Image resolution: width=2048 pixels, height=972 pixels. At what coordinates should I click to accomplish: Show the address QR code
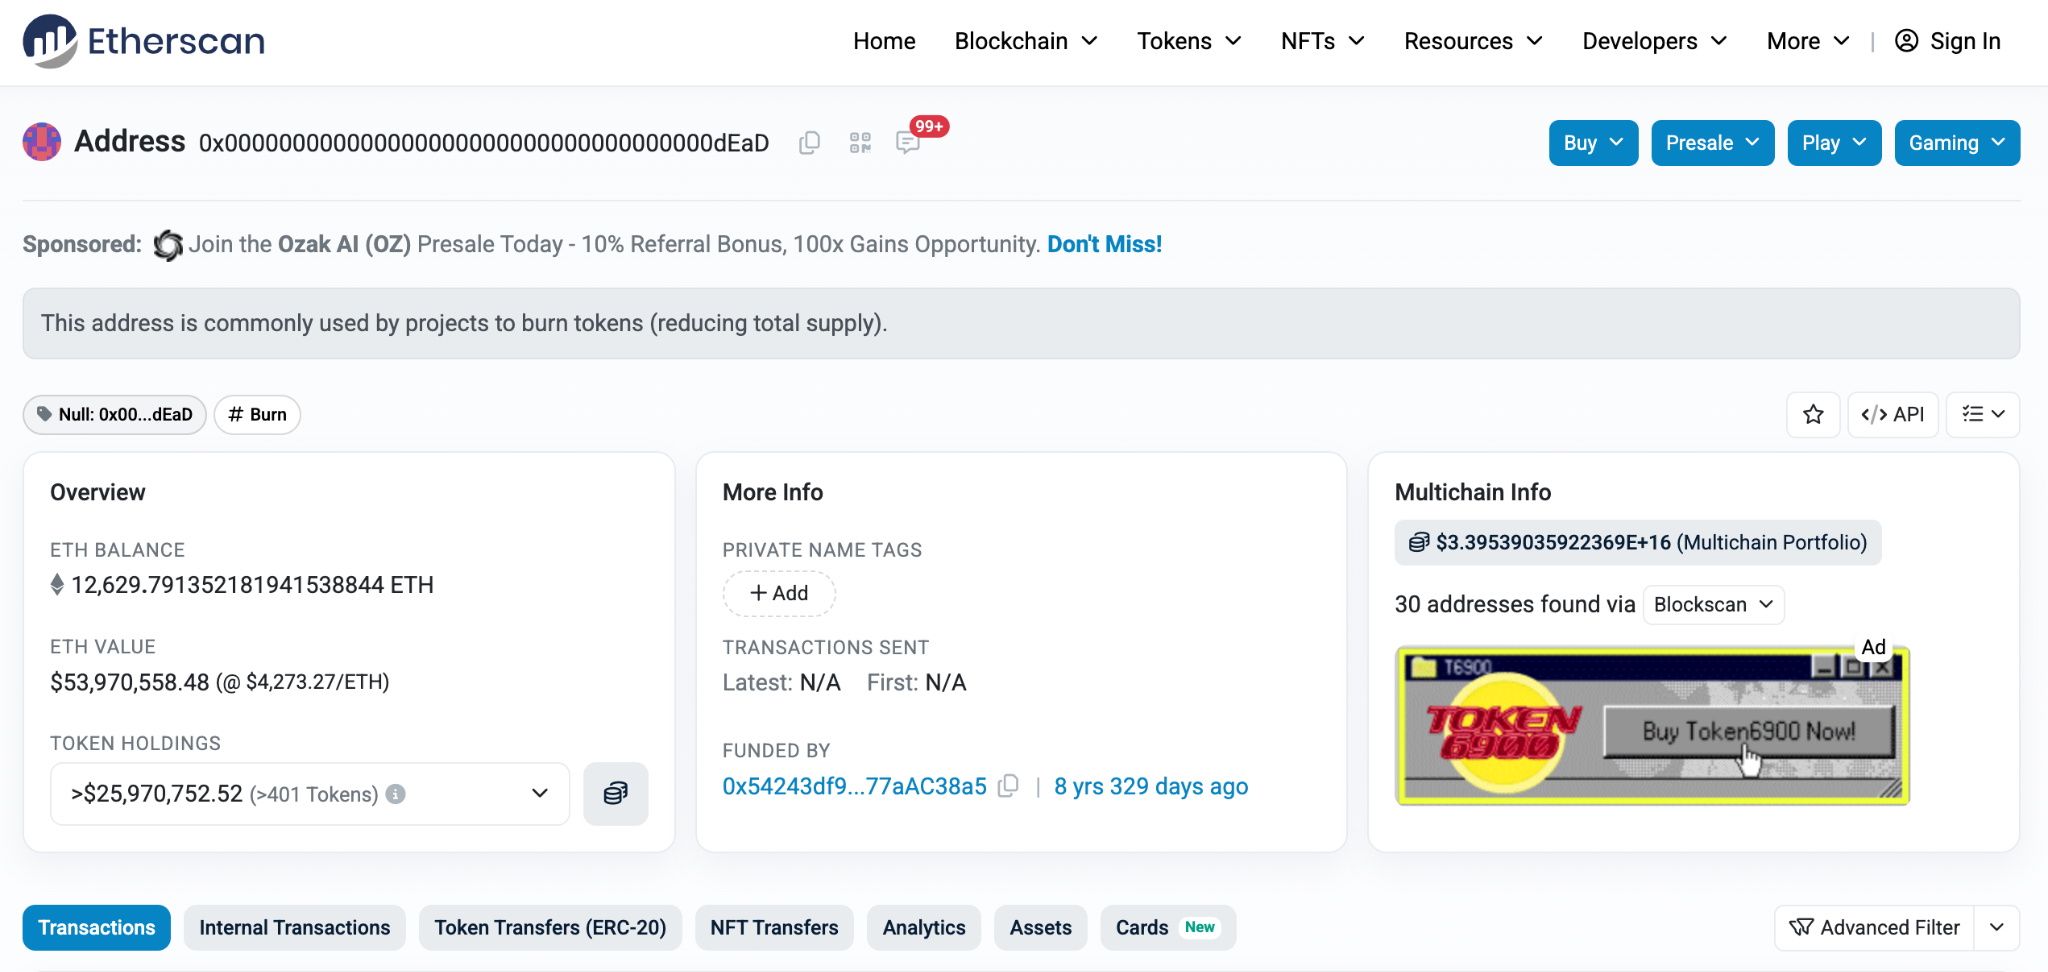pos(860,143)
